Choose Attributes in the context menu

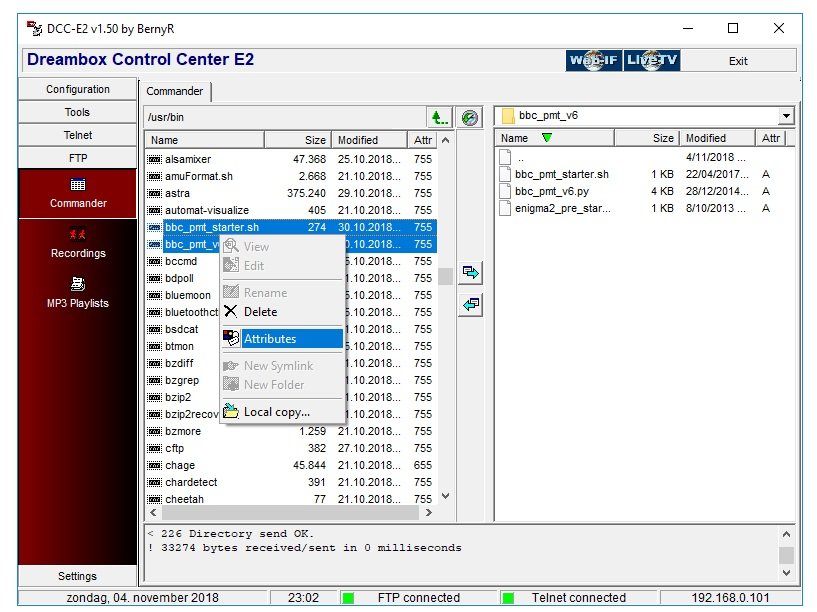tap(283, 339)
